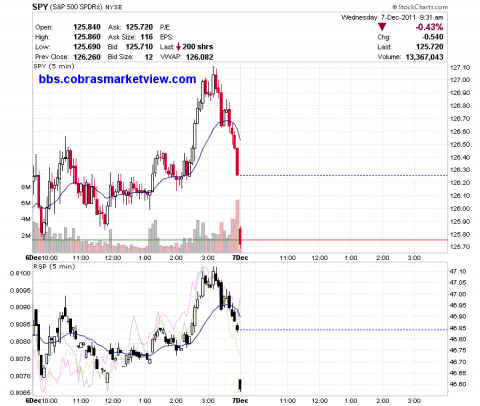This screenshot has height=406, width=480.
Task: Select the 200 shrs last trade size
Action: 198,47
